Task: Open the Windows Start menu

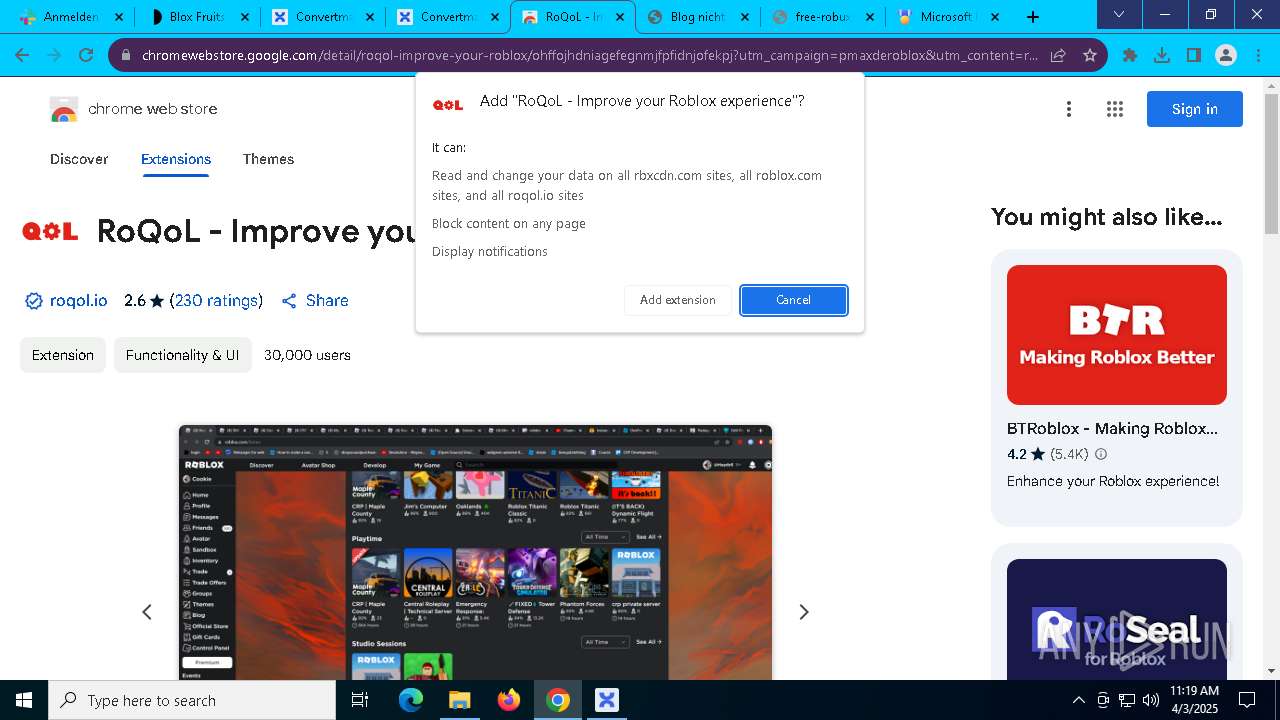Action: pyautogui.click(x=24, y=700)
